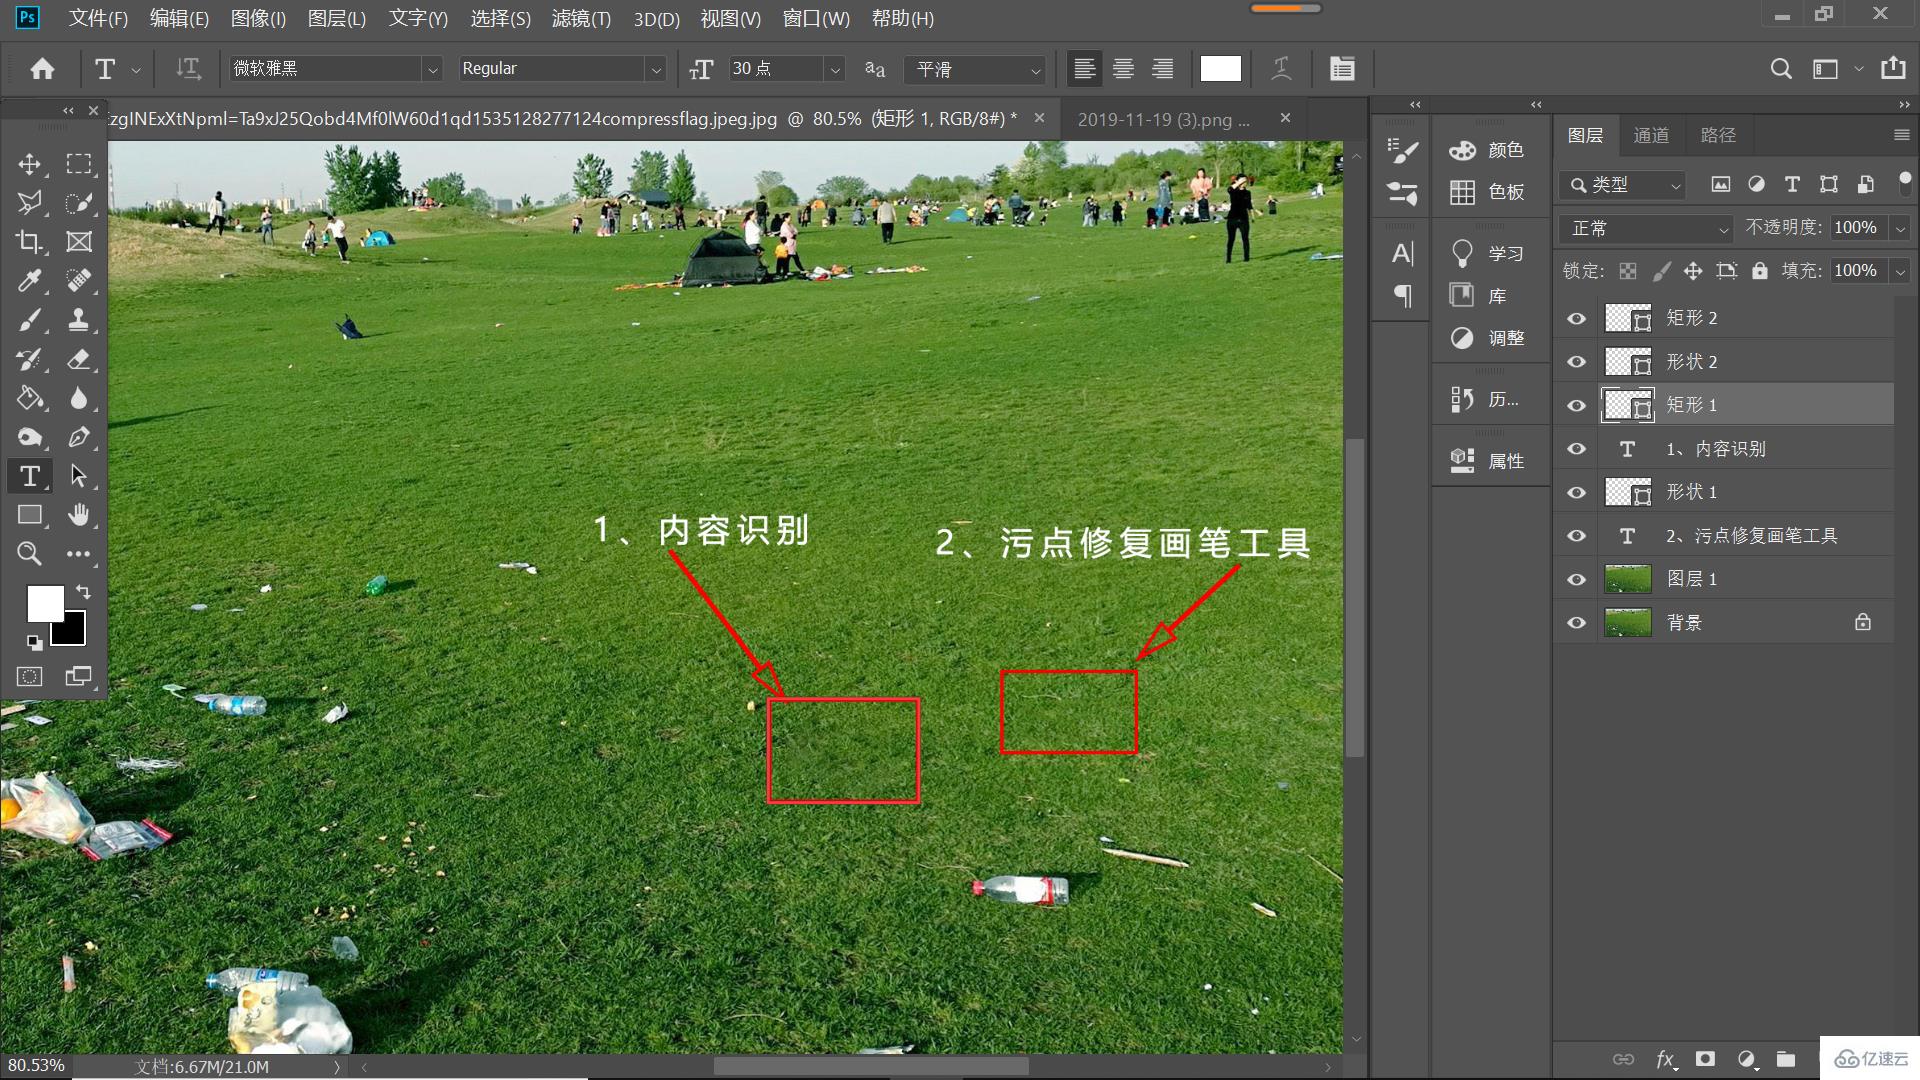Select the Frame tool

point(79,242)
